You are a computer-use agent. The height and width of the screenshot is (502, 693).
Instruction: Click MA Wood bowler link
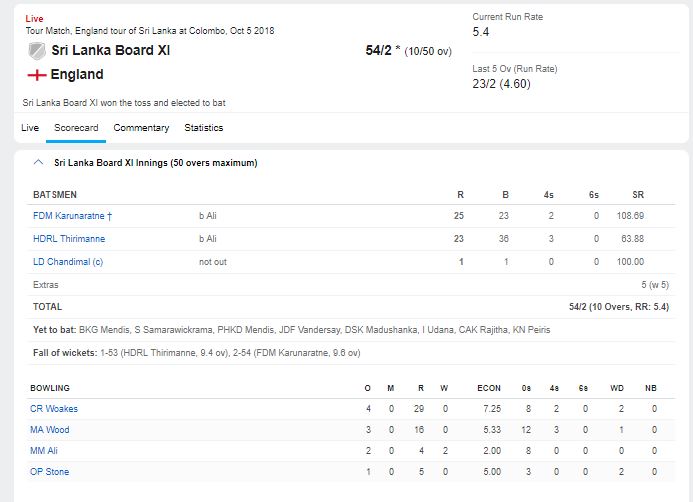tap(51, 430)
